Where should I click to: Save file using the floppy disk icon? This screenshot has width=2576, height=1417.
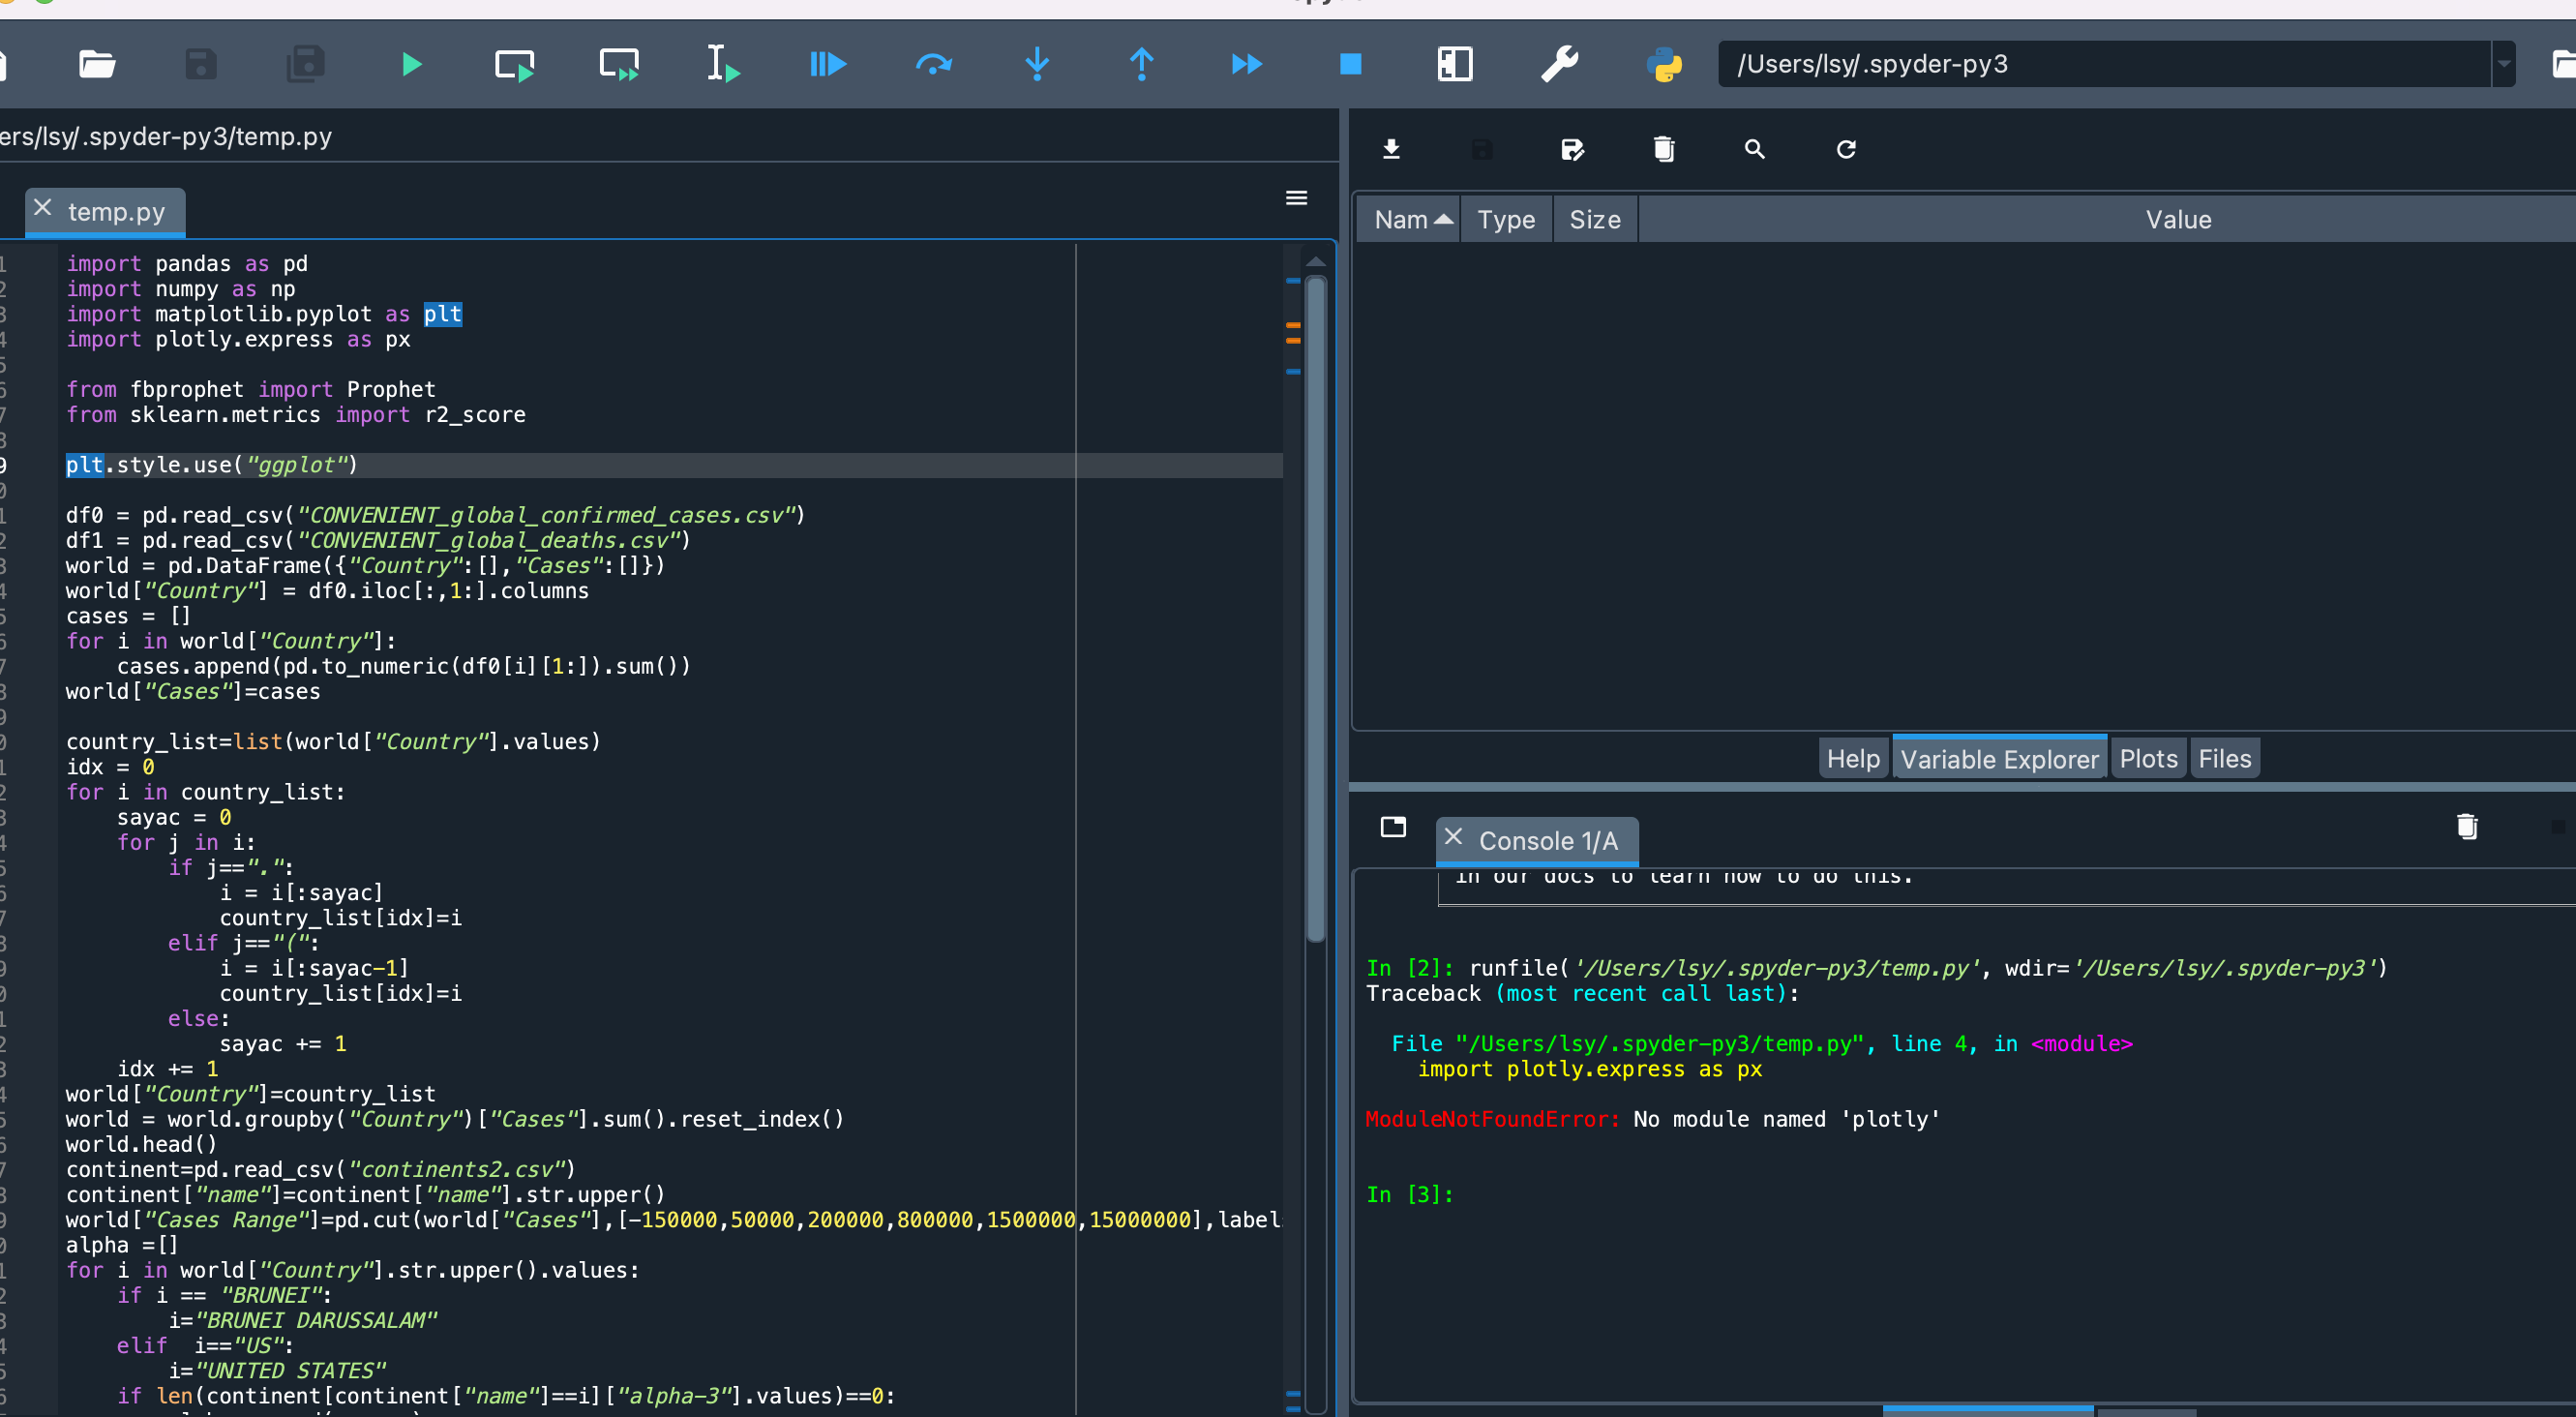point(201,65)
